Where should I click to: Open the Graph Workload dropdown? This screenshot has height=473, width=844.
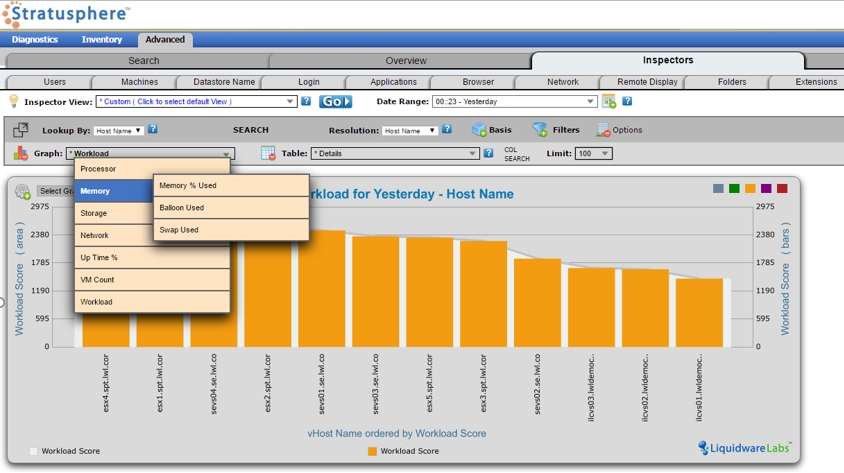coord(150,153)
